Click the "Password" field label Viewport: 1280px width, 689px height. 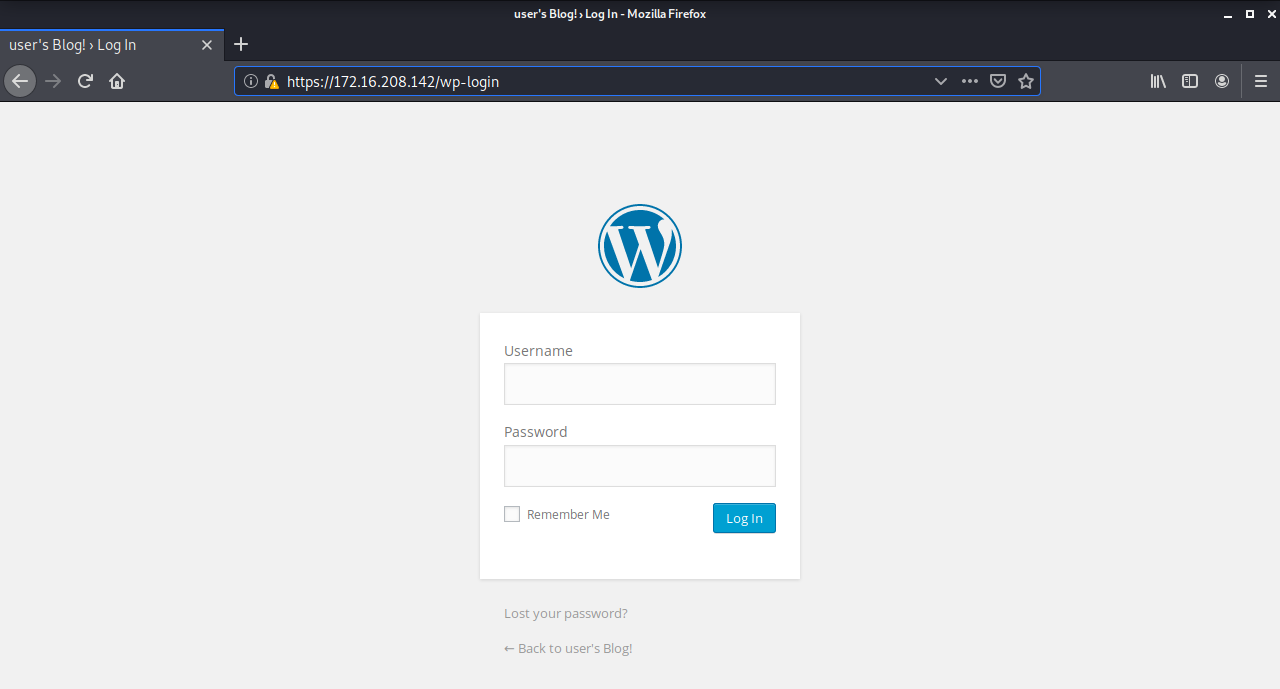click(x=535, y=432)
